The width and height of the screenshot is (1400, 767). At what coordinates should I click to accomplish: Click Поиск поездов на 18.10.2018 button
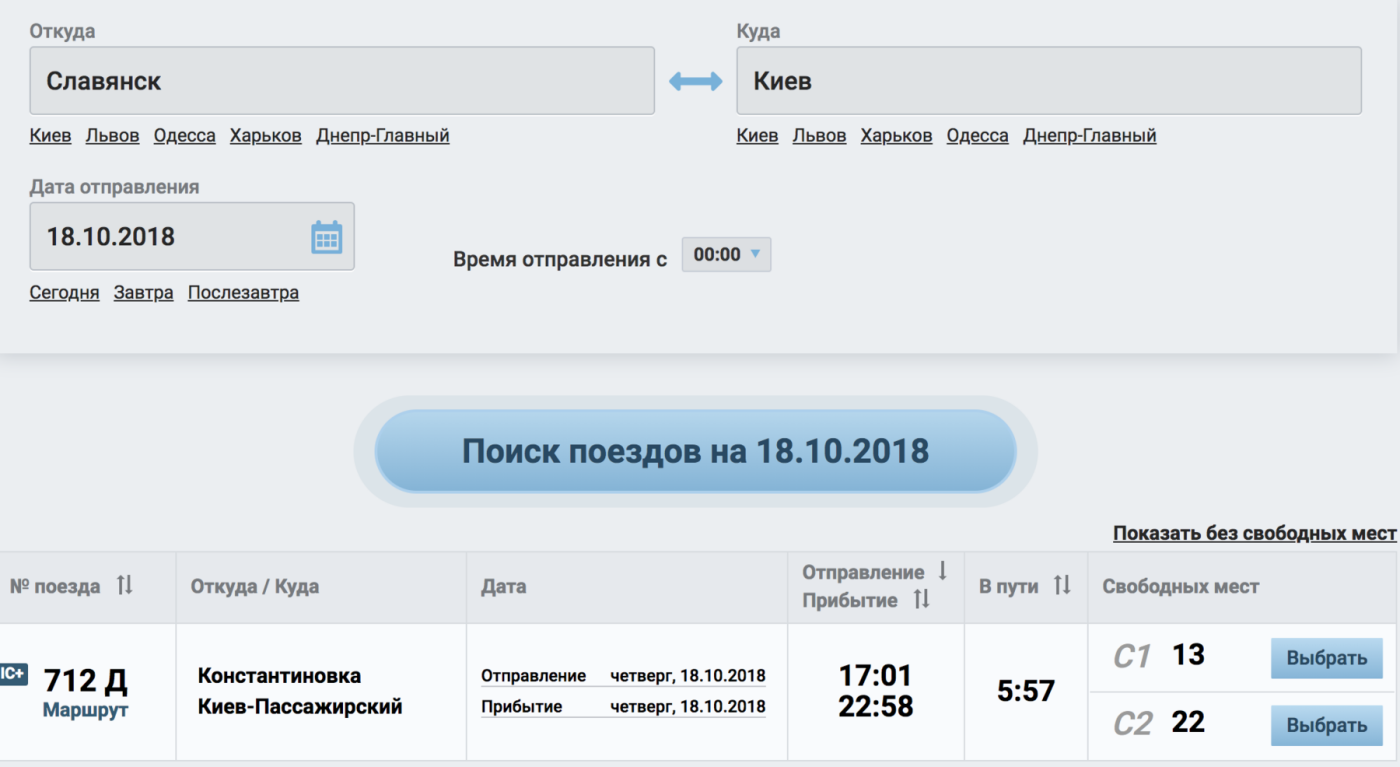[x=696, y=451]
